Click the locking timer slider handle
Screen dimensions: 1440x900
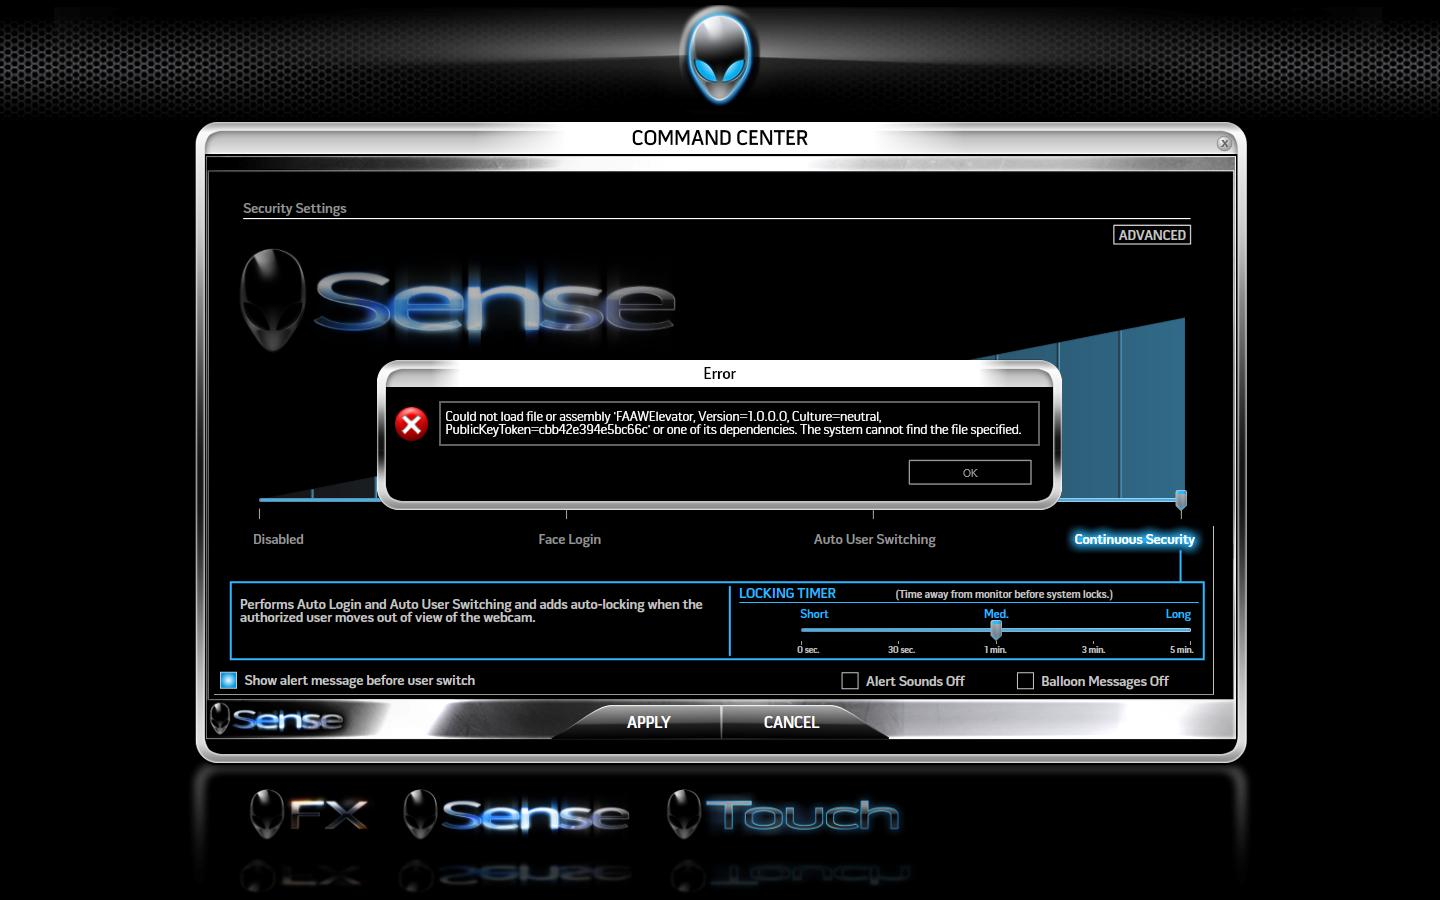(x=996, y=629)
